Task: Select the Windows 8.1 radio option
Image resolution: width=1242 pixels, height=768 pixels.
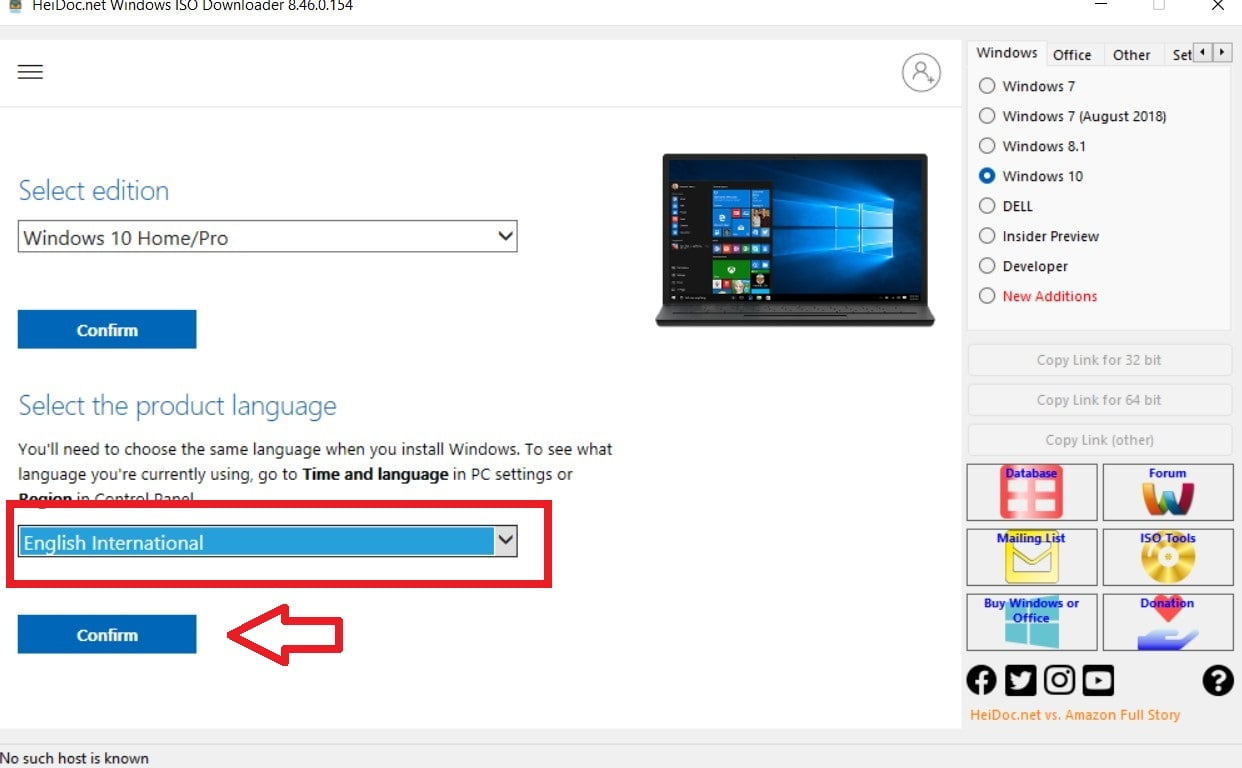Action: tap(987, 146)
